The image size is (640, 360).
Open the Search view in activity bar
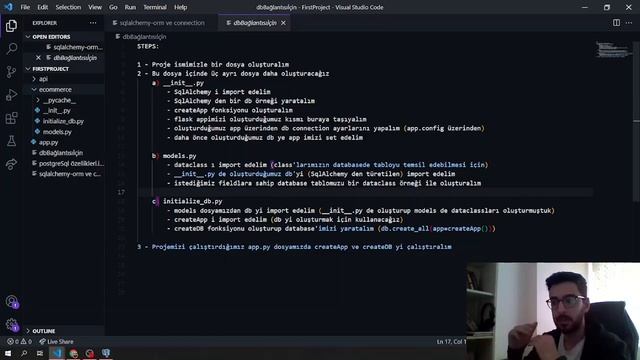[x=11, y=49]
